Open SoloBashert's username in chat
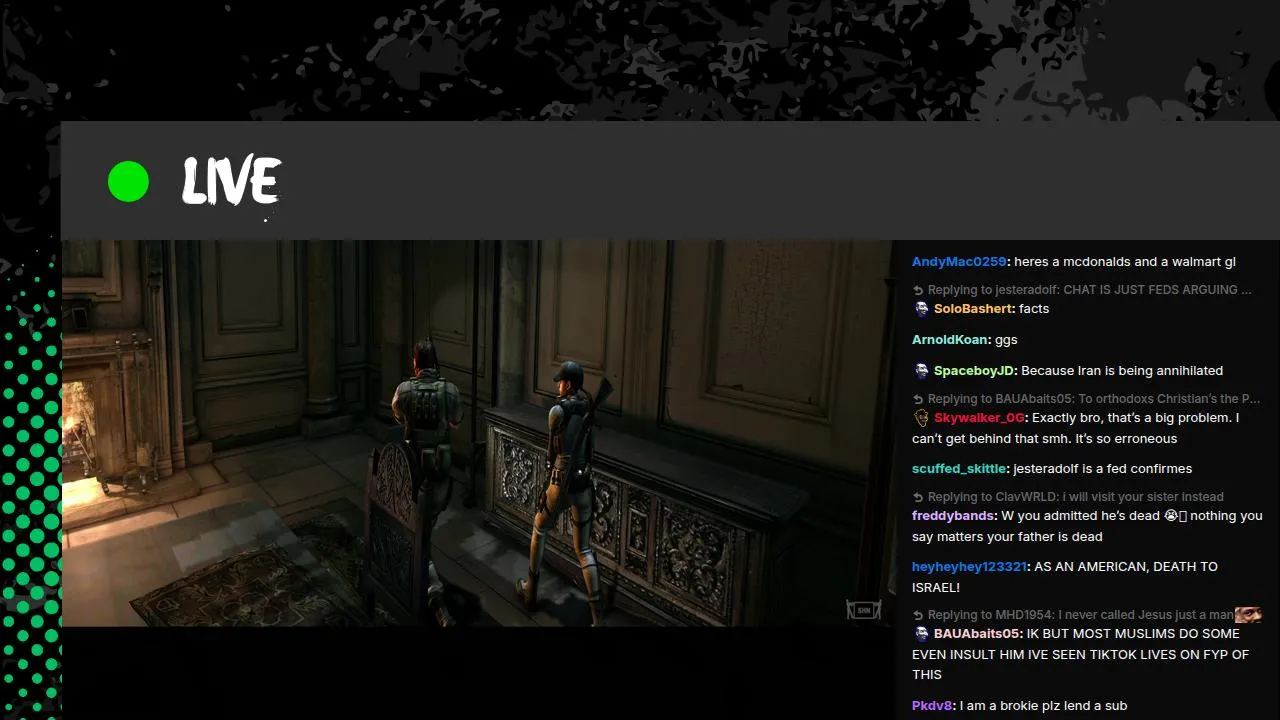1280x720 pixels. coord(974,309)
